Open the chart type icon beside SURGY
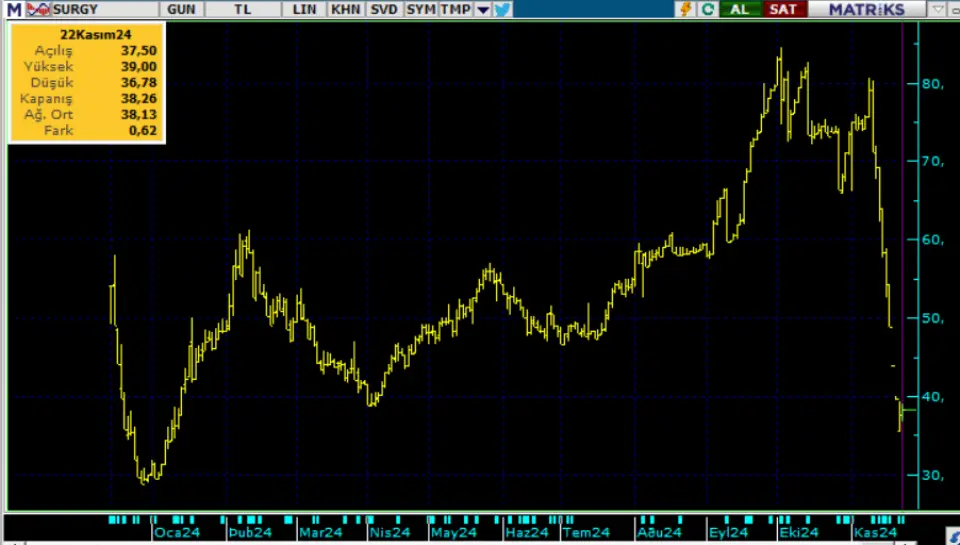Image resolution: width=960 pixels, height=545 pixels. pos(37,9)
